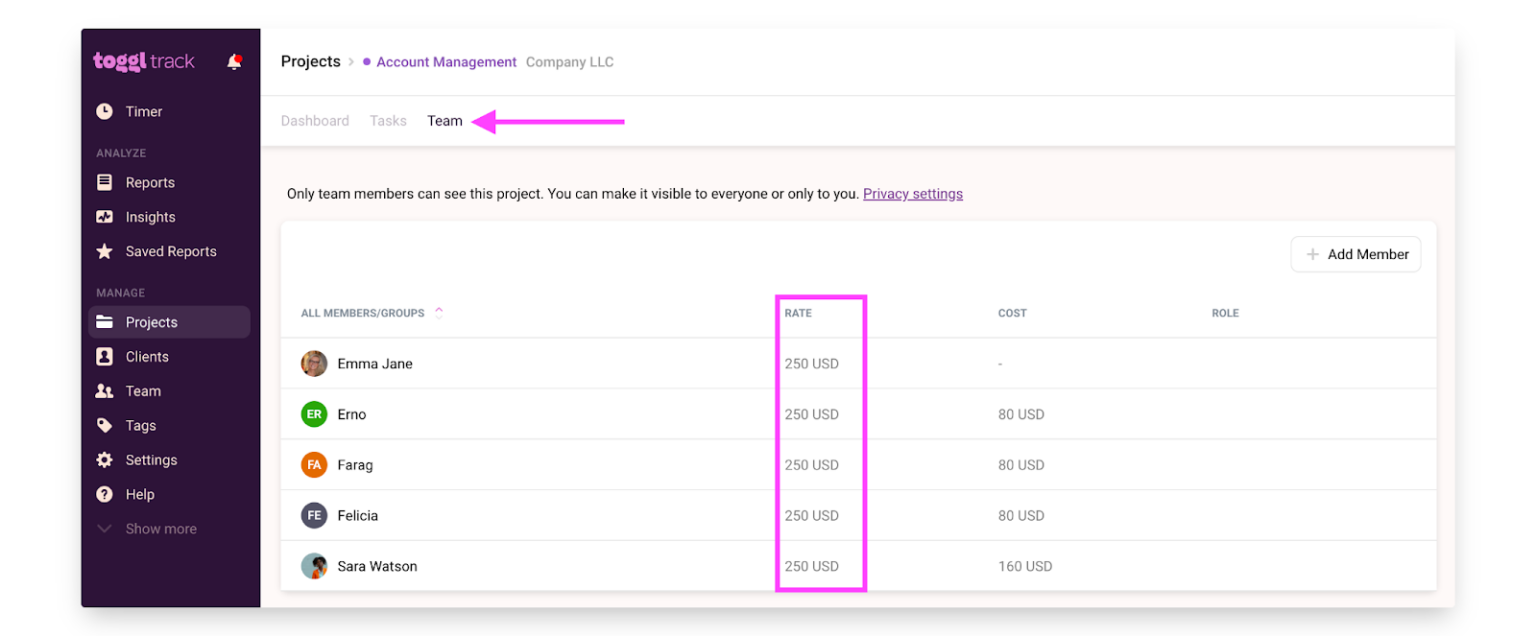Open Reports in the sidebar

149,182
